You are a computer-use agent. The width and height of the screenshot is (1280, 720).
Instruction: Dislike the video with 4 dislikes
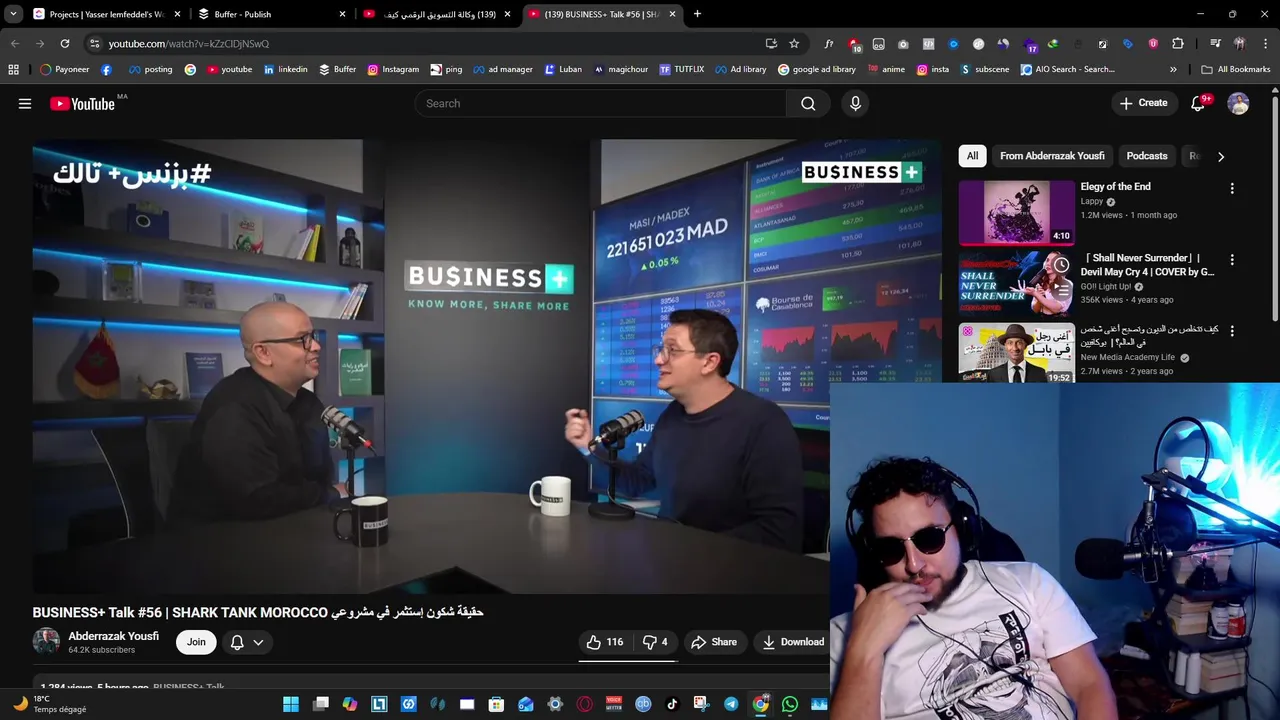point(655,642)
